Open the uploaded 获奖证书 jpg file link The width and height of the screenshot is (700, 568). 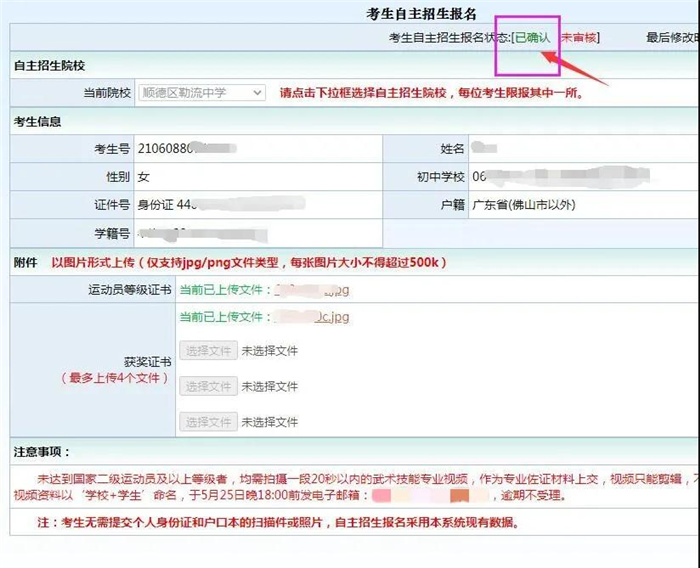tap(311, 317)
